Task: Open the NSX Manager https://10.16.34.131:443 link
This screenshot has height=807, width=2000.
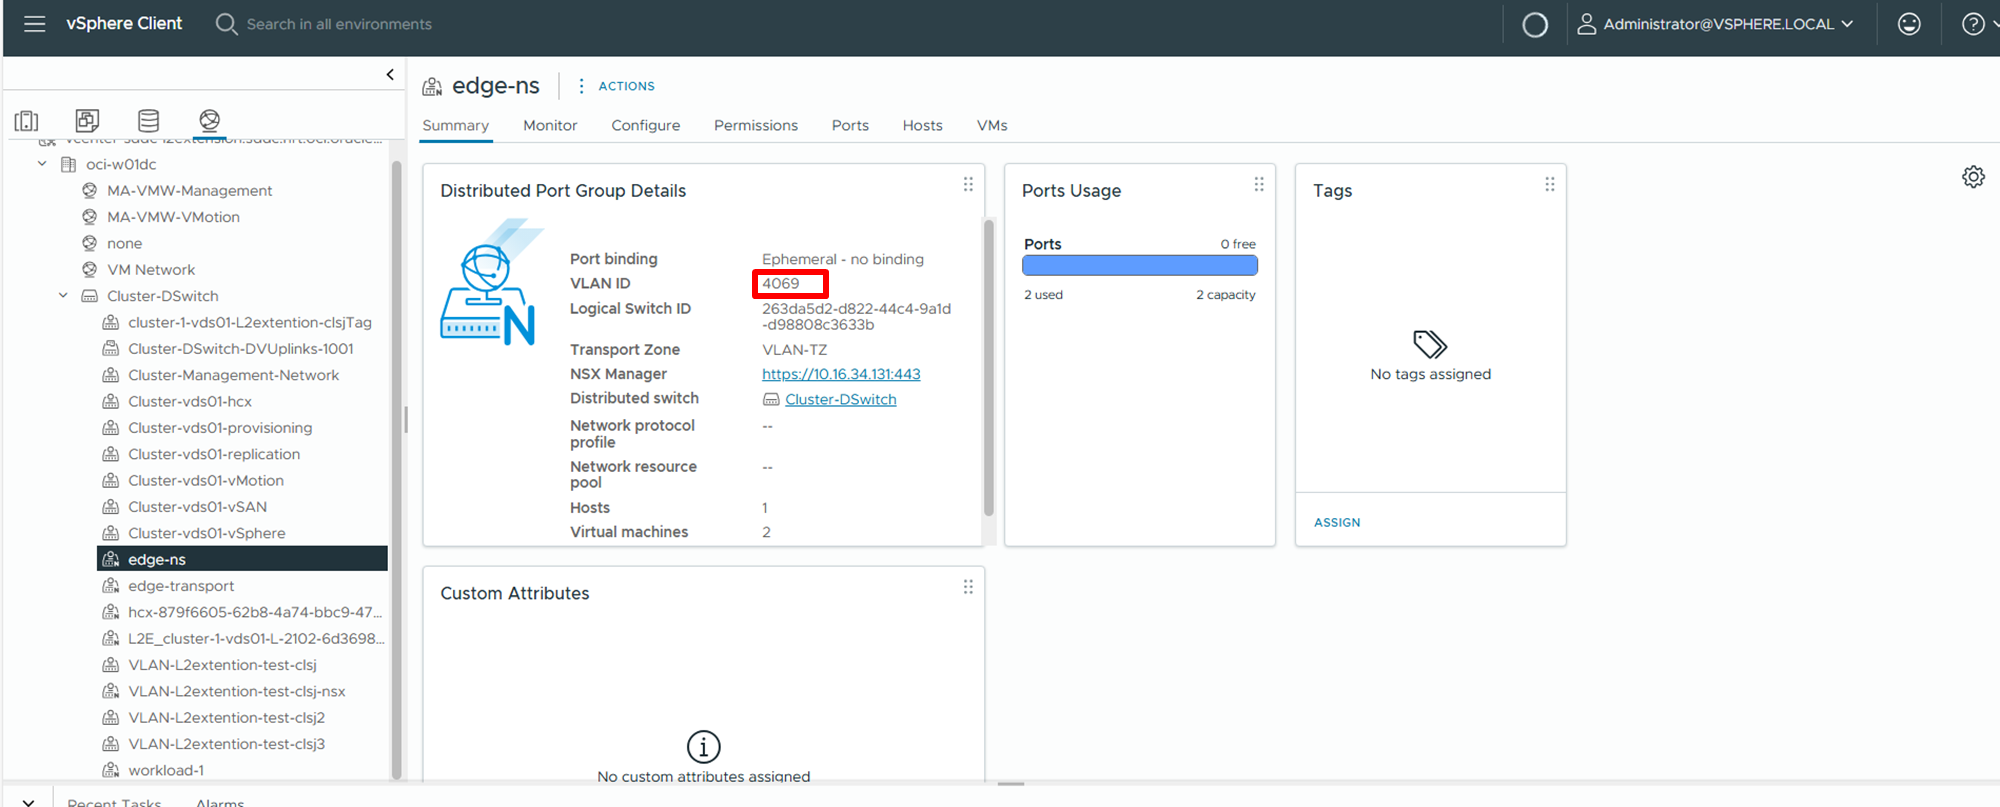Action: click(x=841, y=374)
